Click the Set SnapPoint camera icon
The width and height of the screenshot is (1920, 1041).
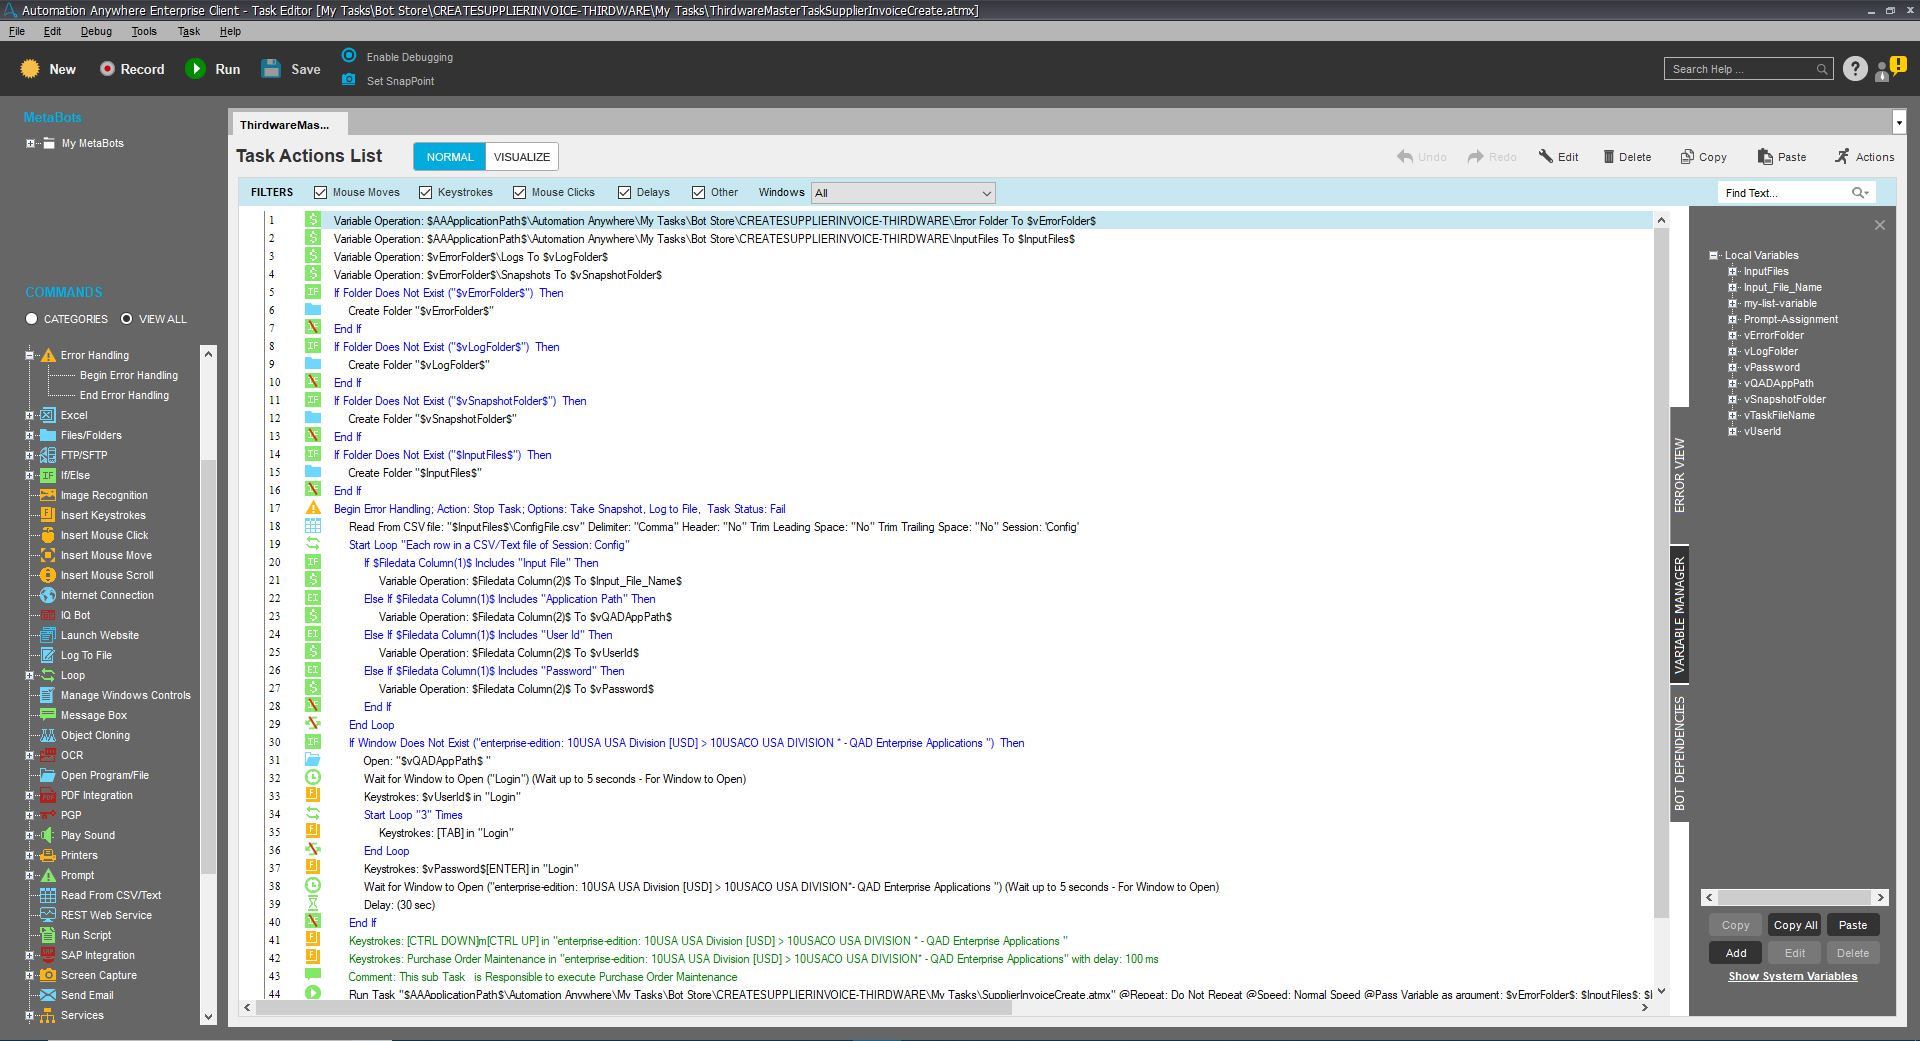pyautogui.click(x=348, y=80)
